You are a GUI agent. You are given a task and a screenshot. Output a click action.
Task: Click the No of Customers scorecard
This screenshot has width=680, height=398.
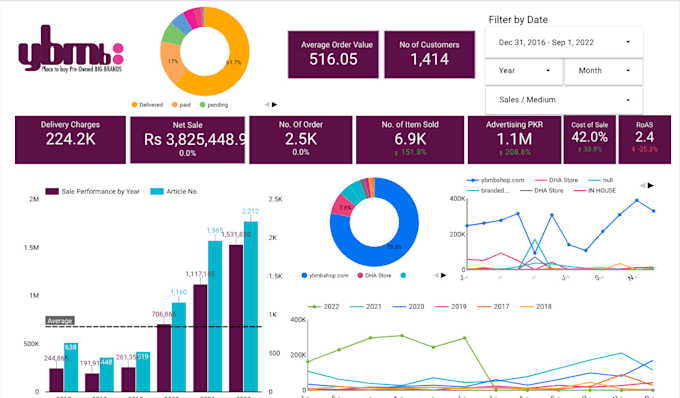429,55
